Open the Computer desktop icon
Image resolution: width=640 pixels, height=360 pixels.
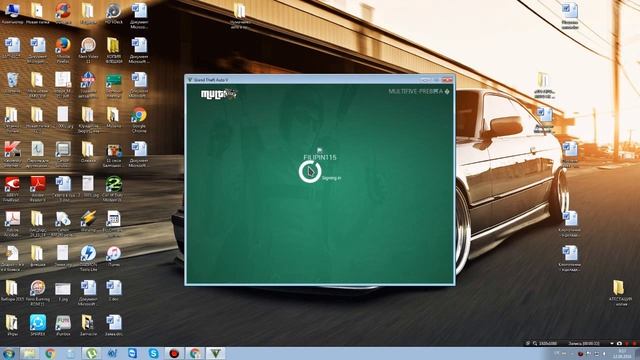pyautogui.click(x=12, y=13)
